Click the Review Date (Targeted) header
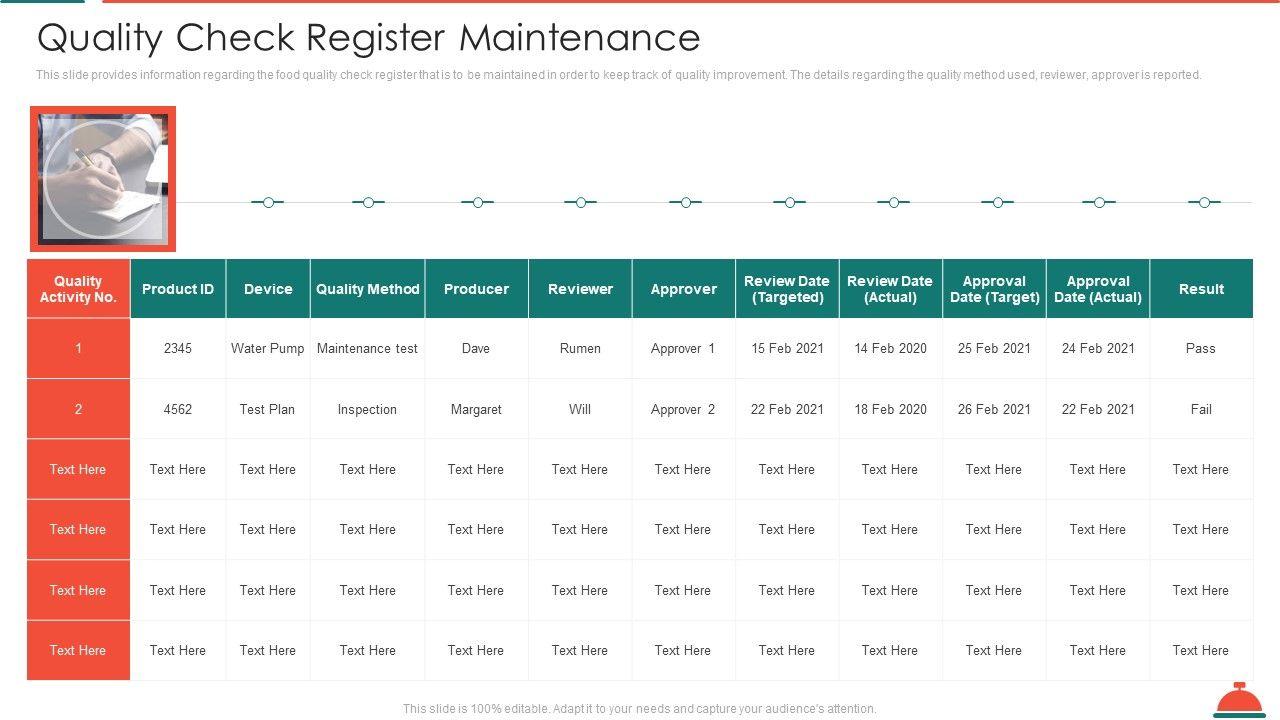Image resolution: width=1280 pixels, height=720 pixels. point(787,289)
